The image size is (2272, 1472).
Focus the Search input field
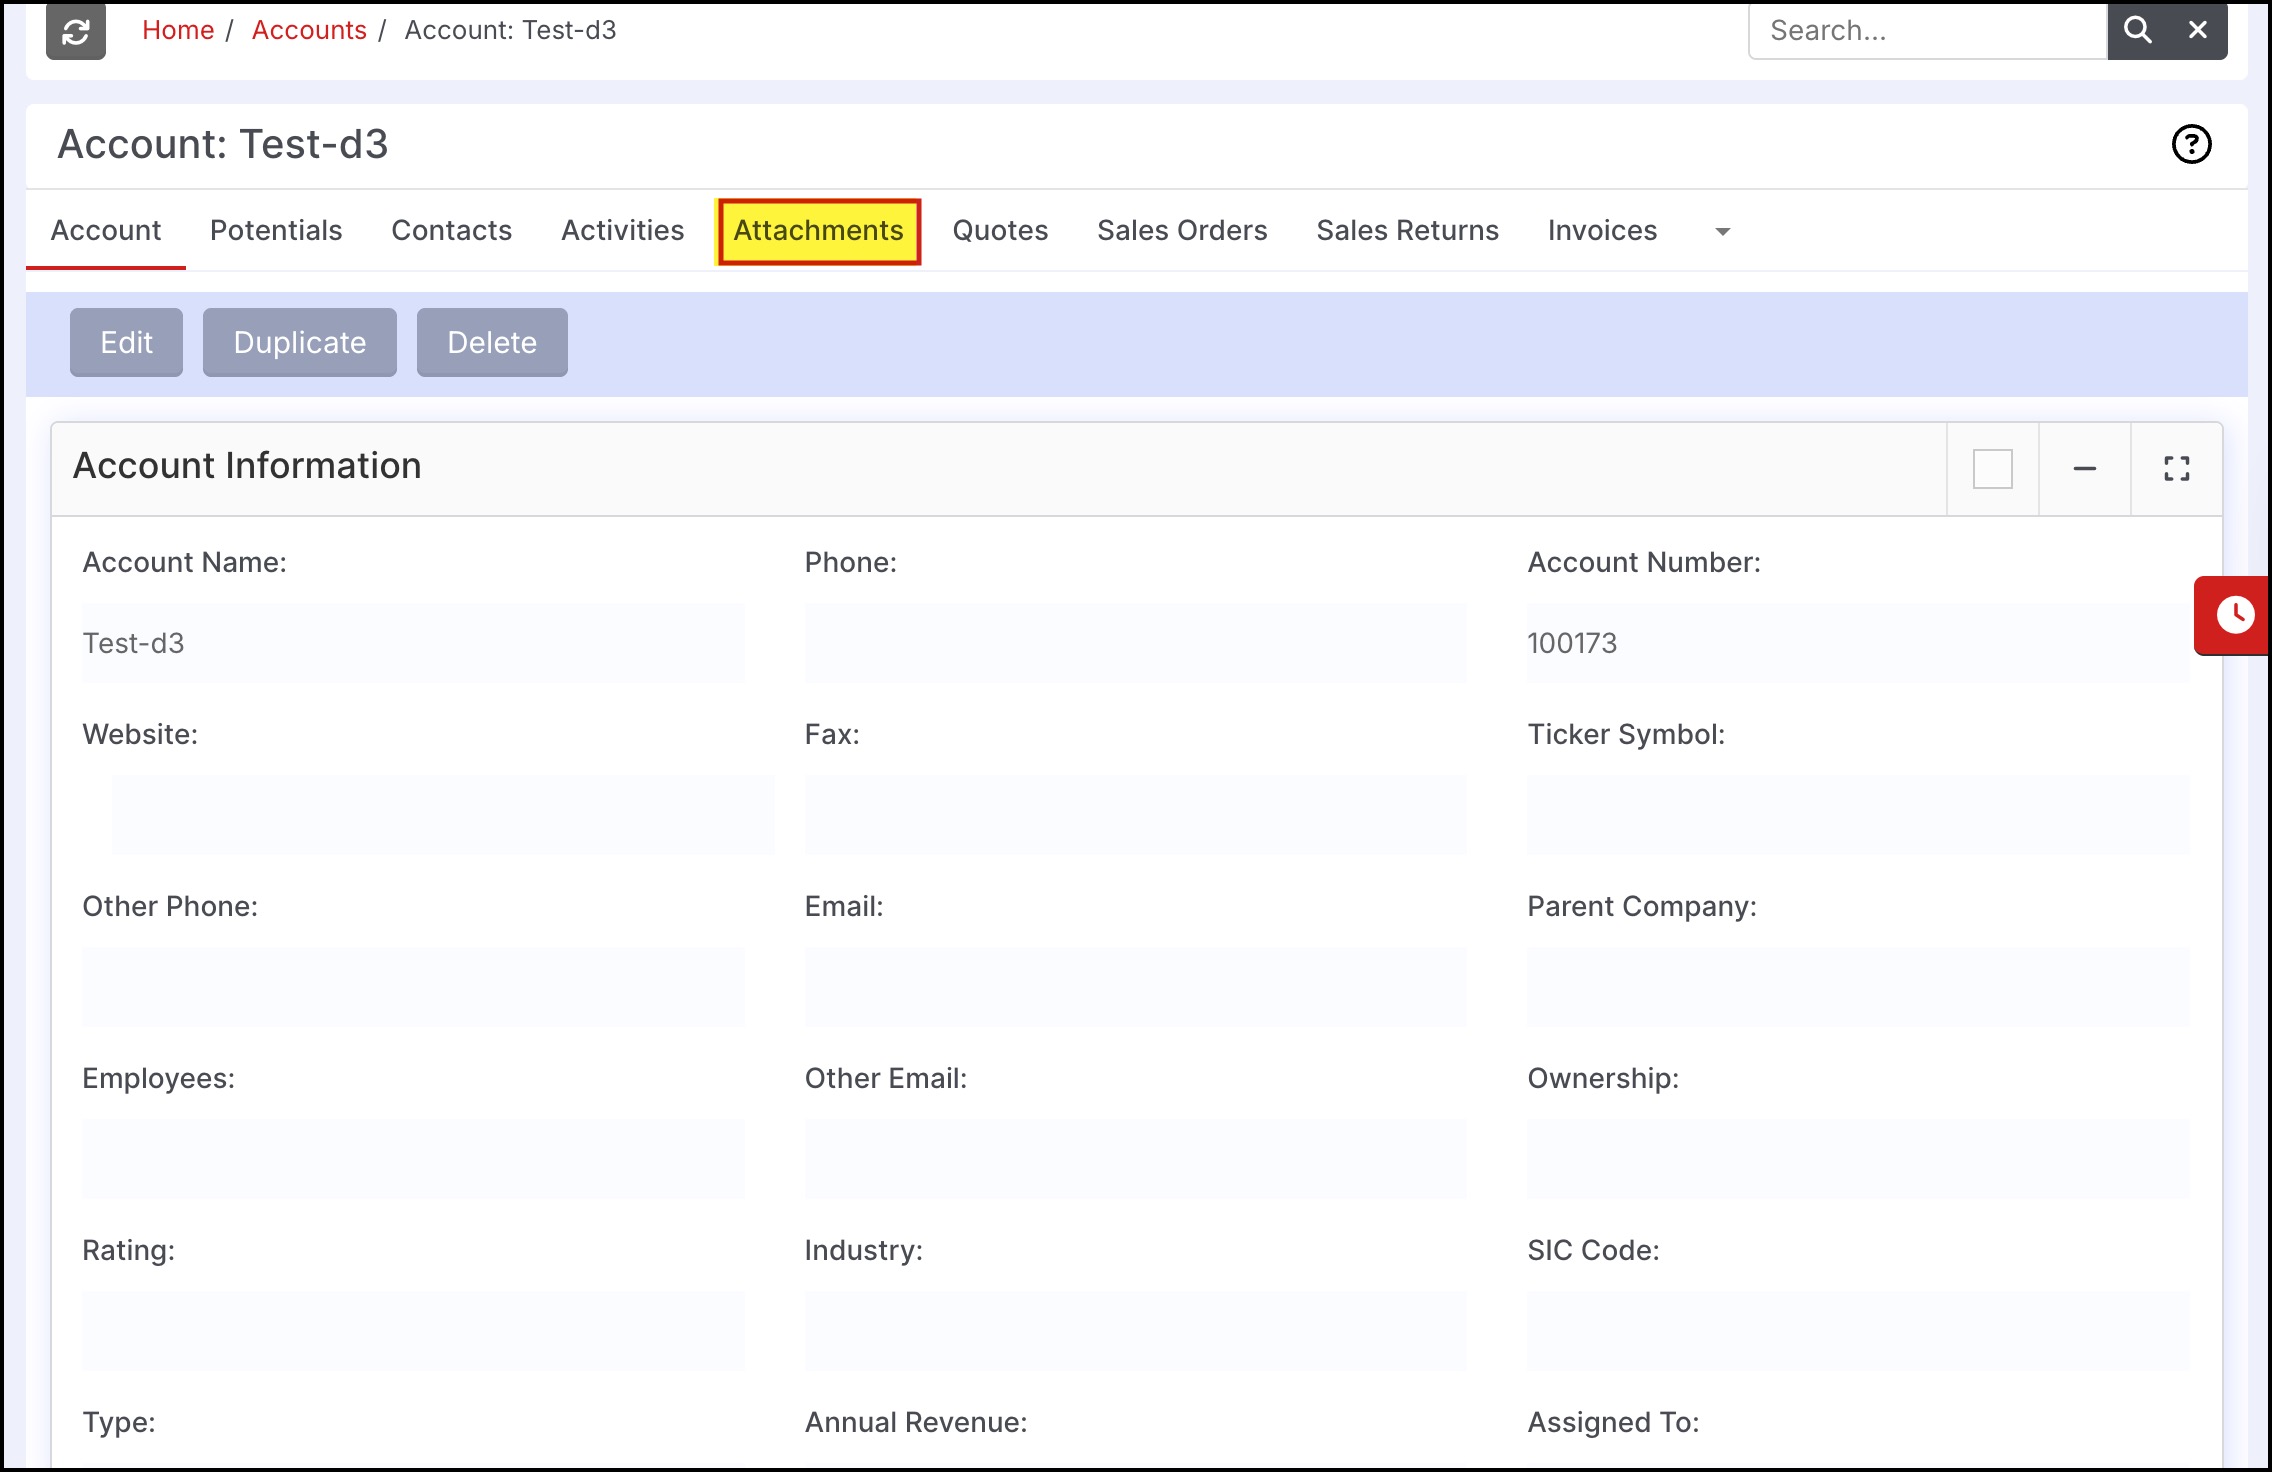[x=1926, y=31]
